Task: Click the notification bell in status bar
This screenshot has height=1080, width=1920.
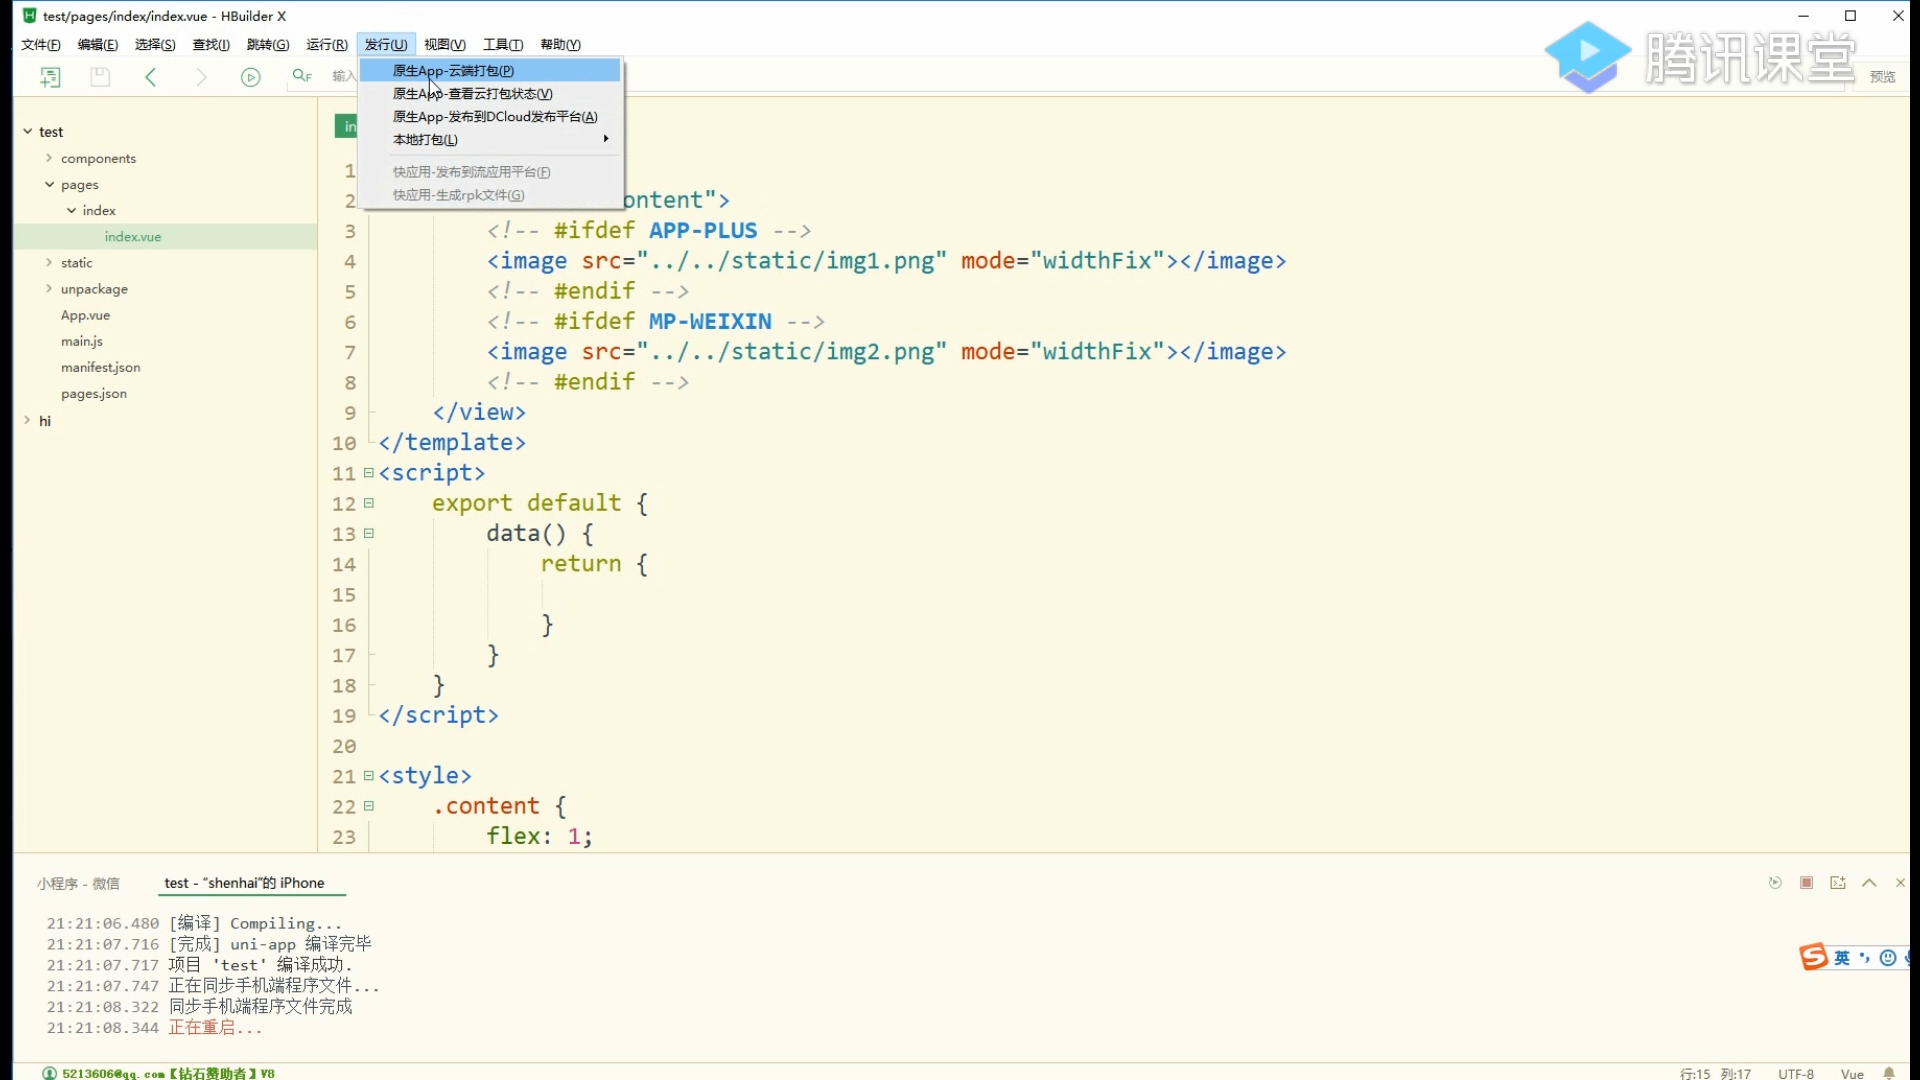Action: tap(1889, 1073)
